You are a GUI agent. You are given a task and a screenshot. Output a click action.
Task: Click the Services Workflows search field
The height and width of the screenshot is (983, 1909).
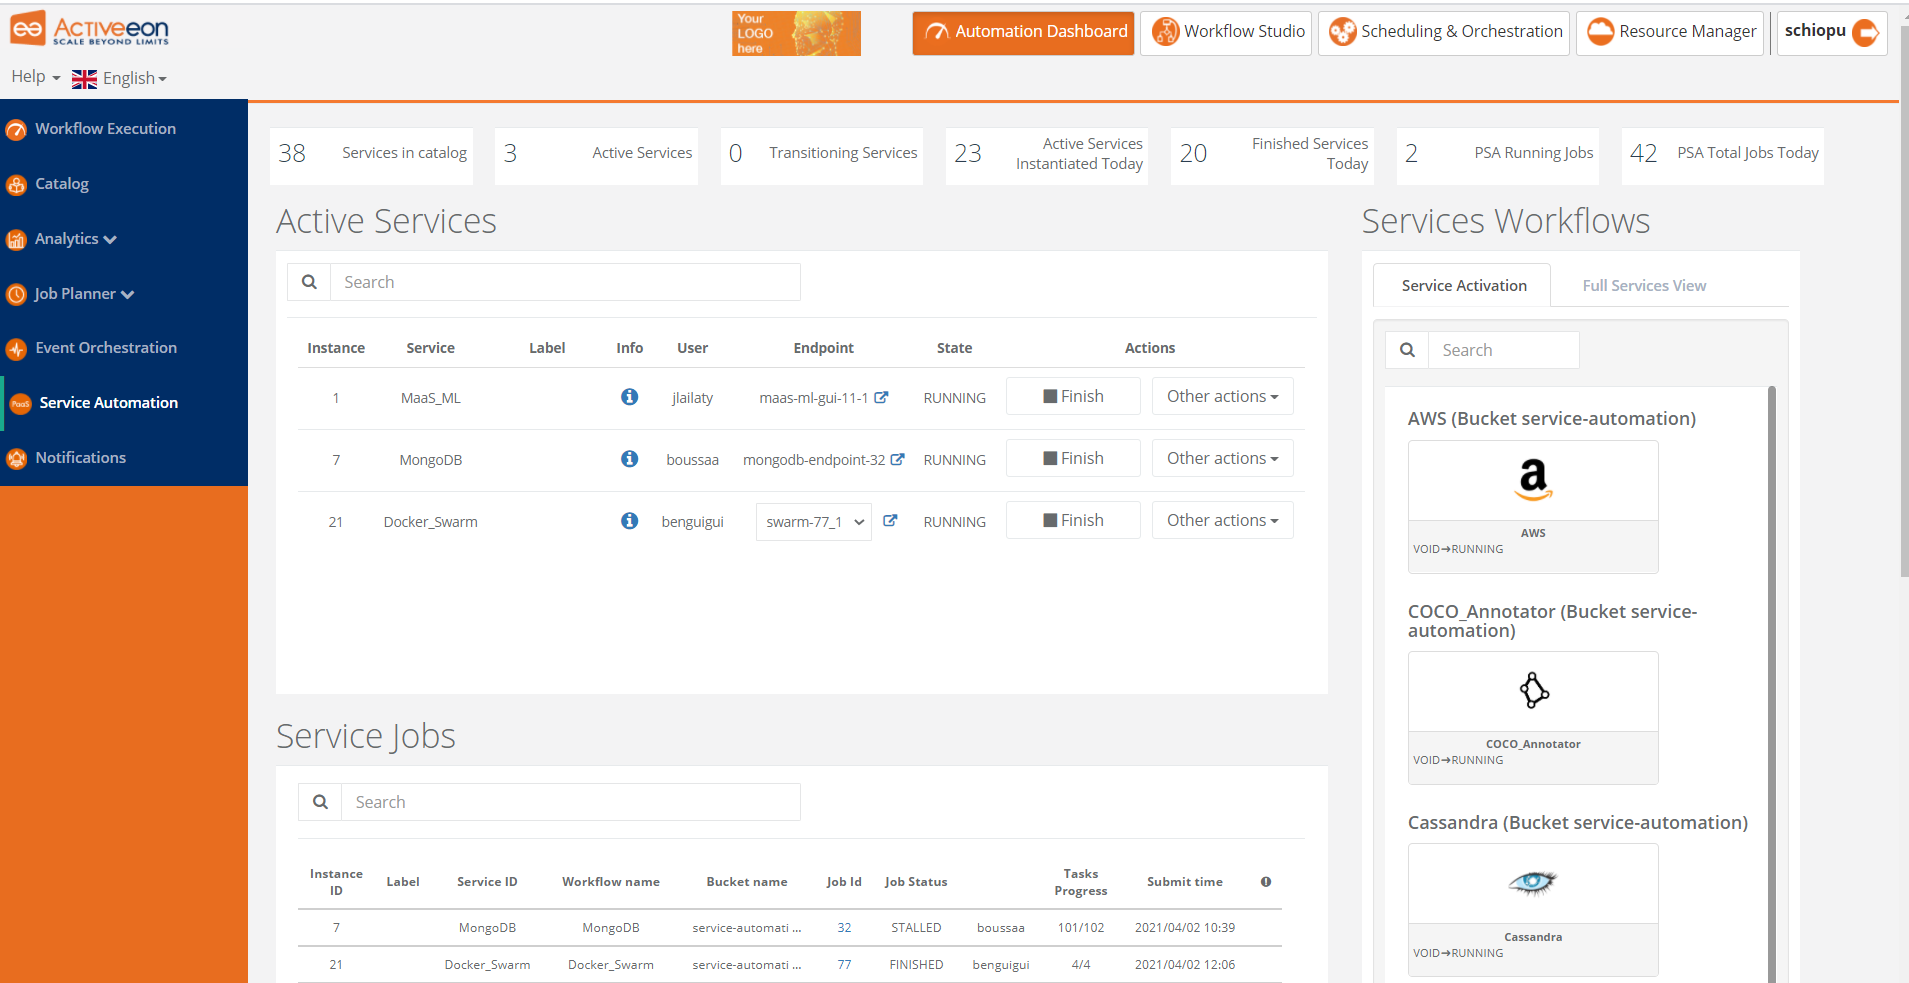pos(1504,350)
